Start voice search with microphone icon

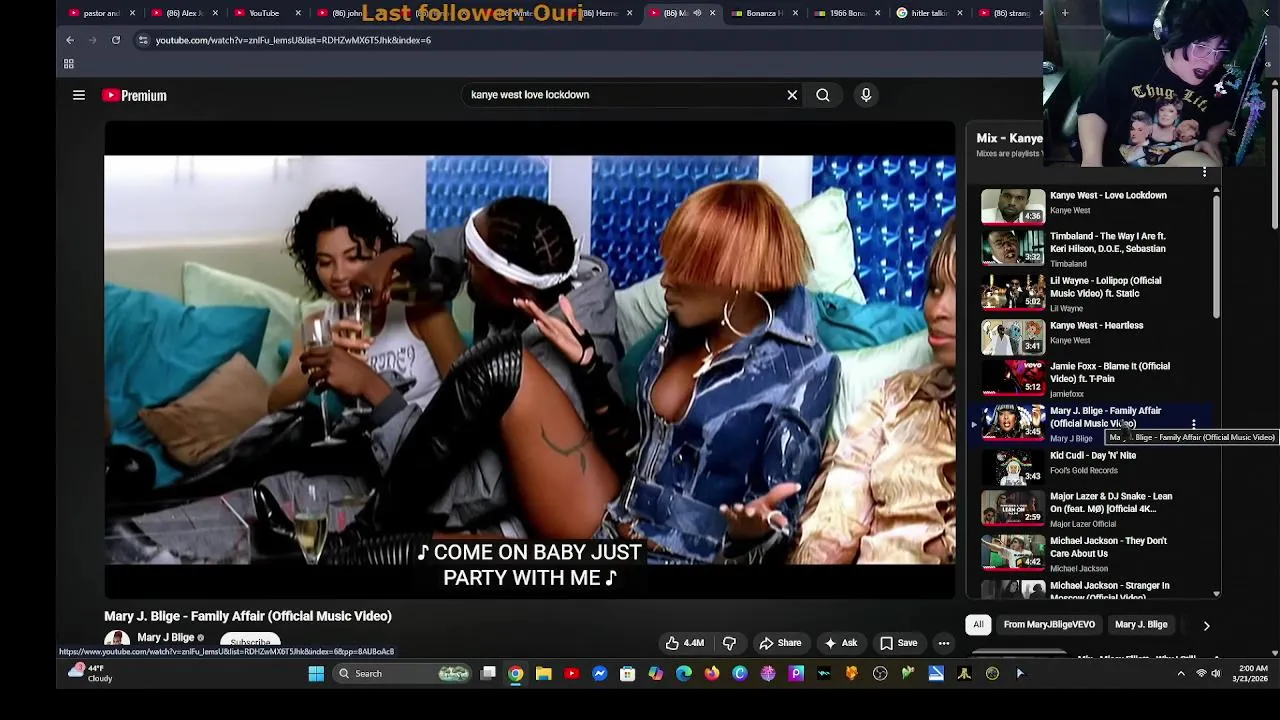[x=866, y=95]
